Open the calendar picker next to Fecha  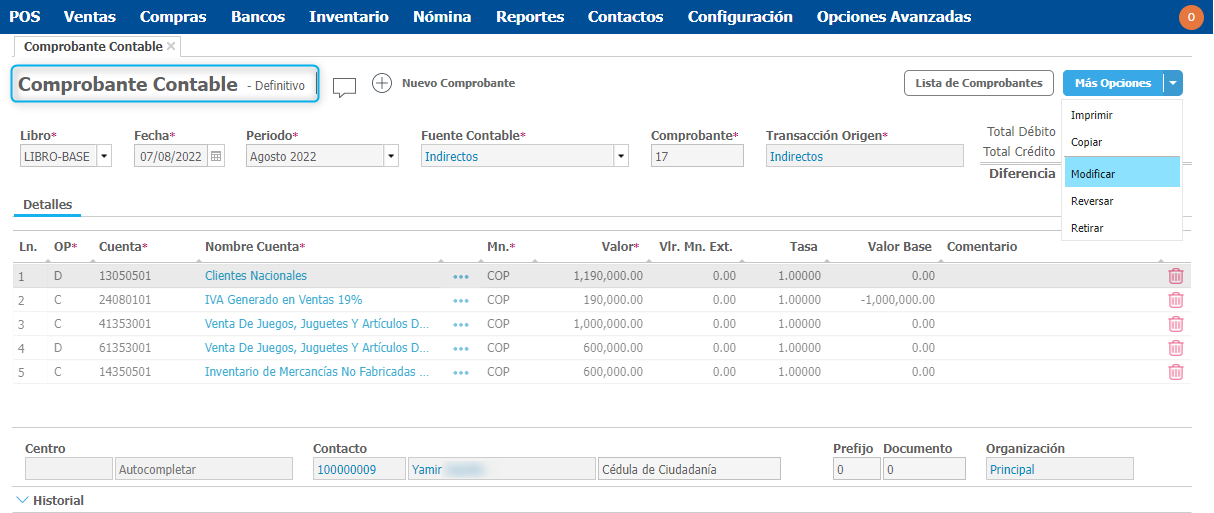point(216,156)
